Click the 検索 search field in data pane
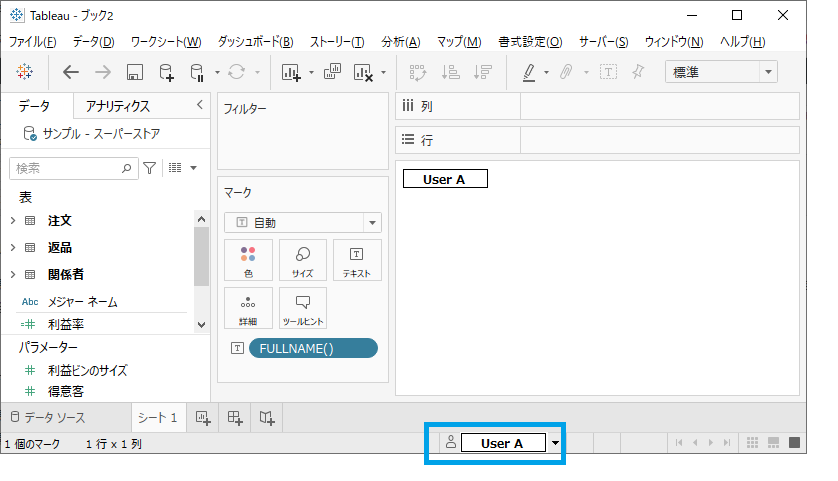Image resolution: width=838 pixels, height=481 pixels. [x=68, y=169]
